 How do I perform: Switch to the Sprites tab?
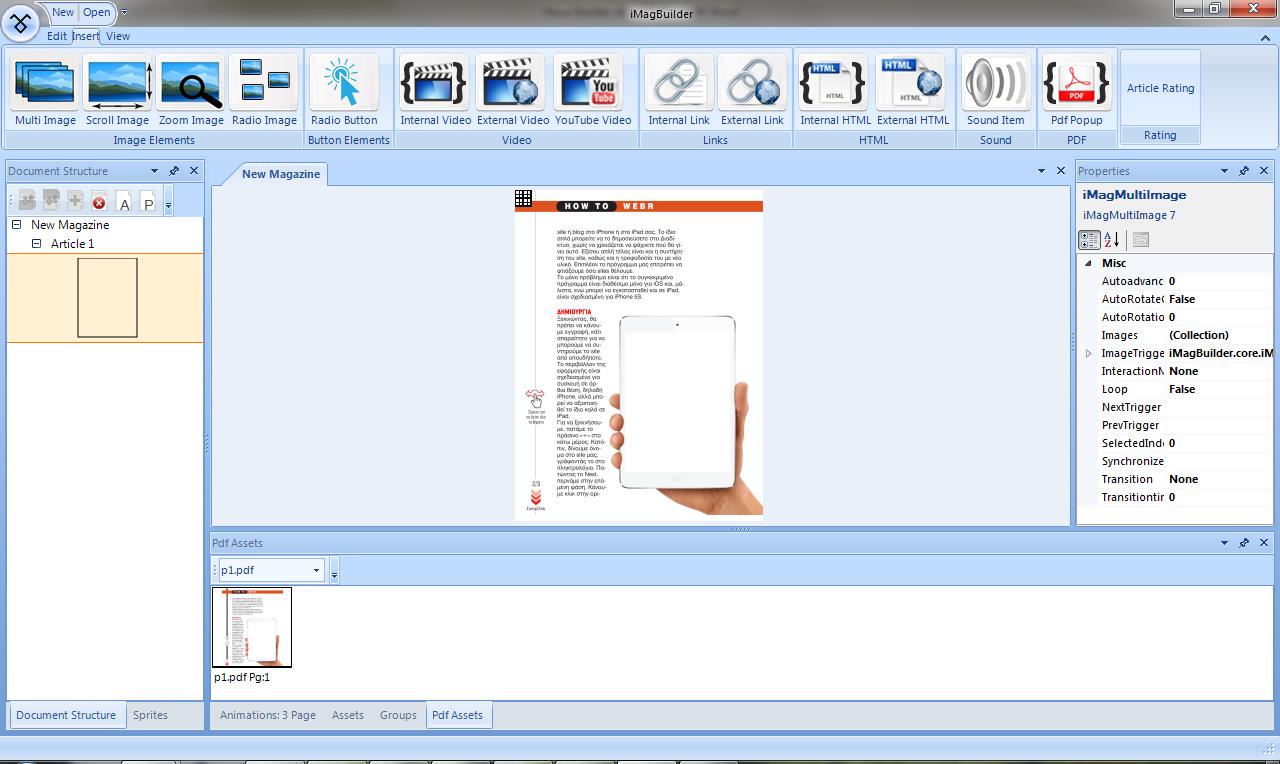(x=151, y=715)
